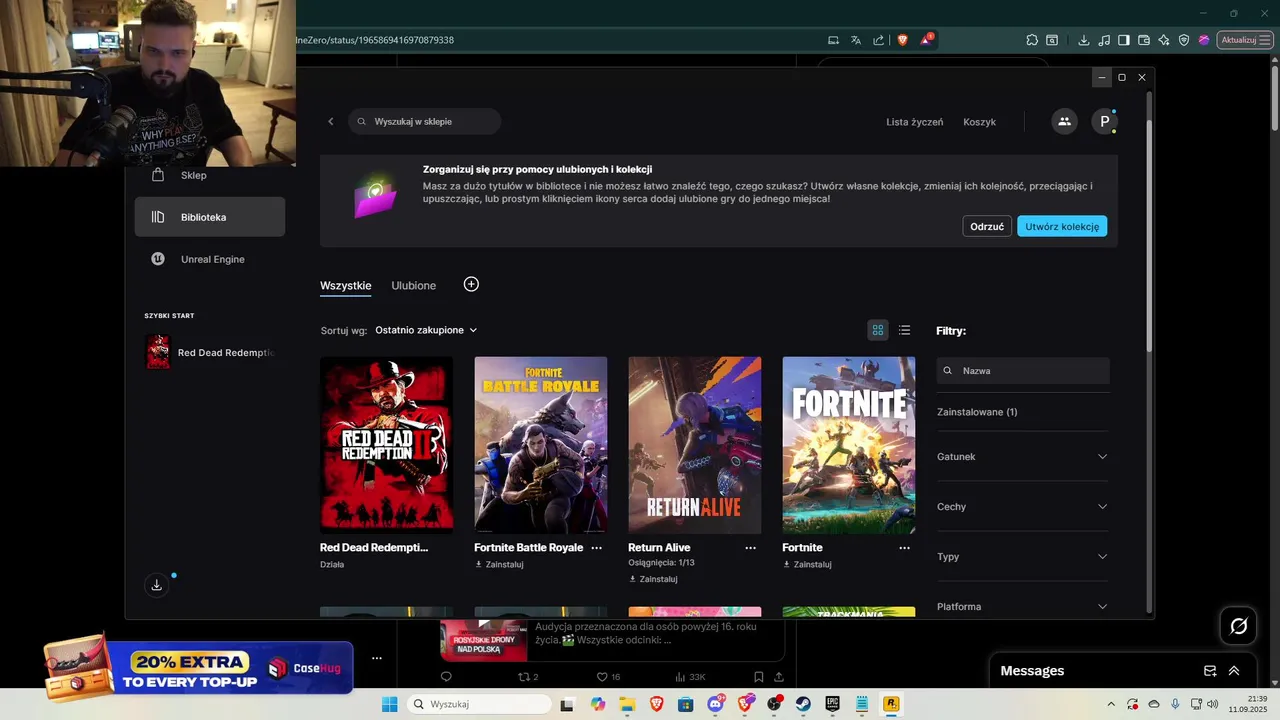This screenshot has height=720, width=1280.
Task: Expand the Platforma filter
Action: 1023,606
